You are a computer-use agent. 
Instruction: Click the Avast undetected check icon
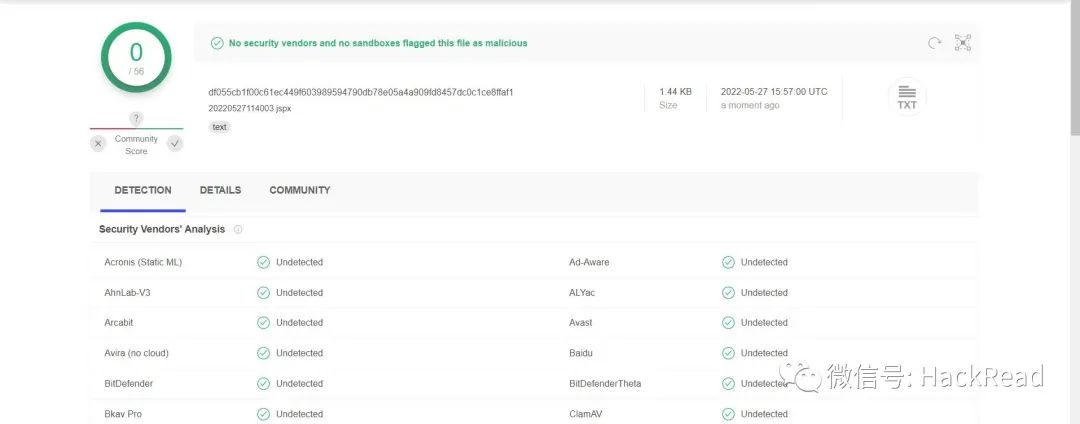click(728, 323)
